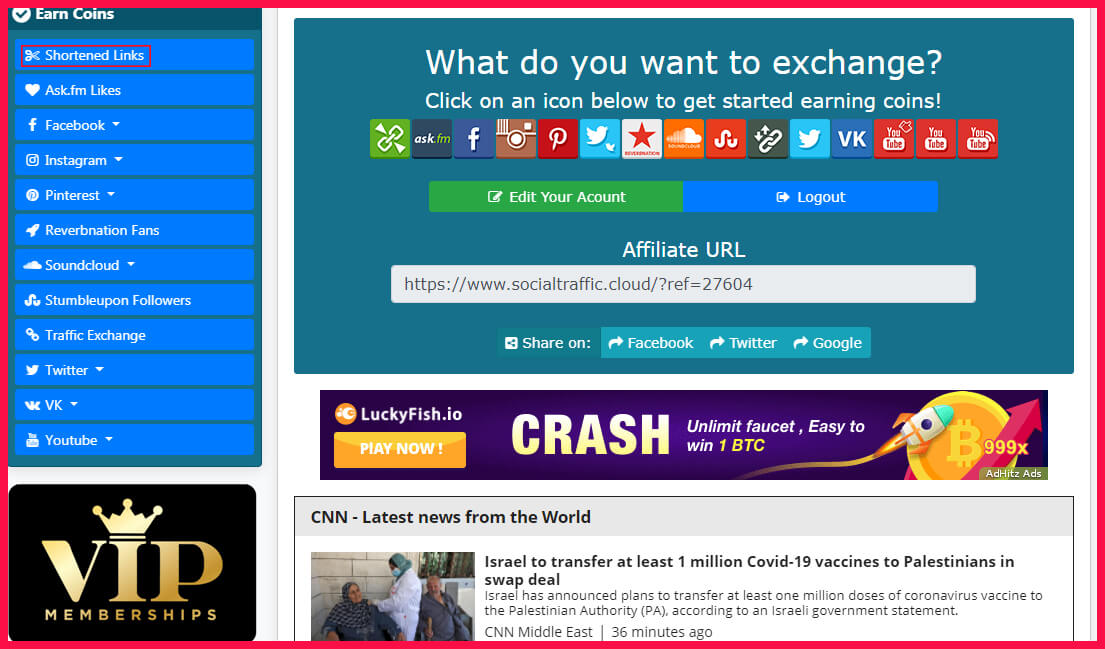Click the vaccination news thumbnail photo
This screenshot has width=1105, height=649.
point(393,596)
